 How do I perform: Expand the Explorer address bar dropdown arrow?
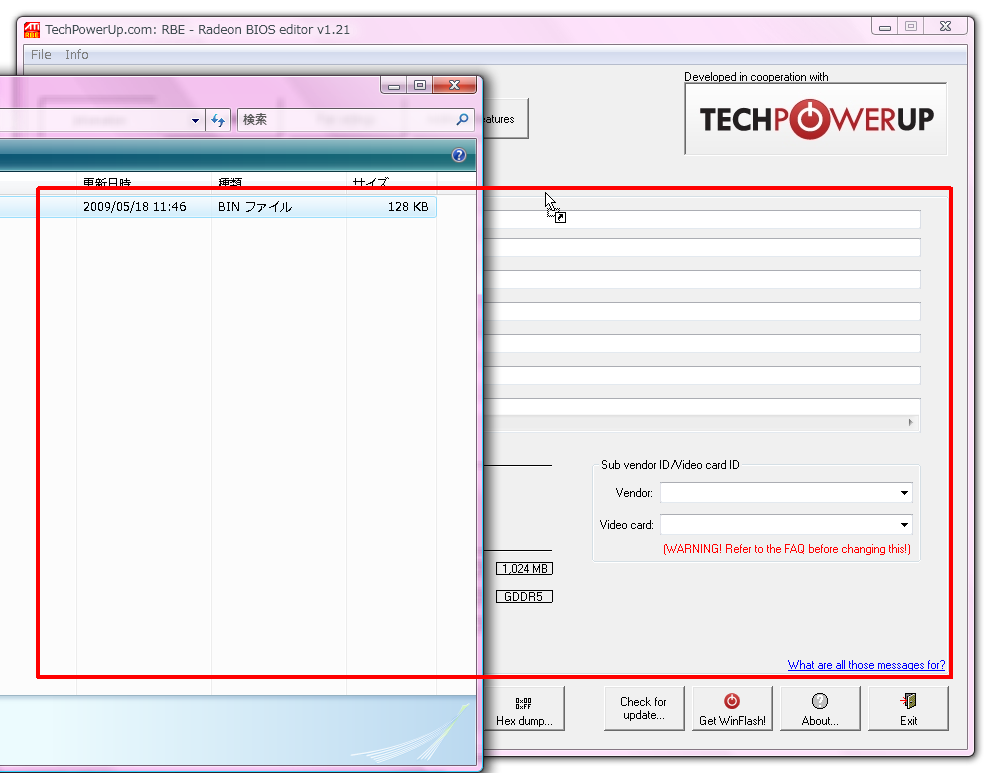coord(195,120)
